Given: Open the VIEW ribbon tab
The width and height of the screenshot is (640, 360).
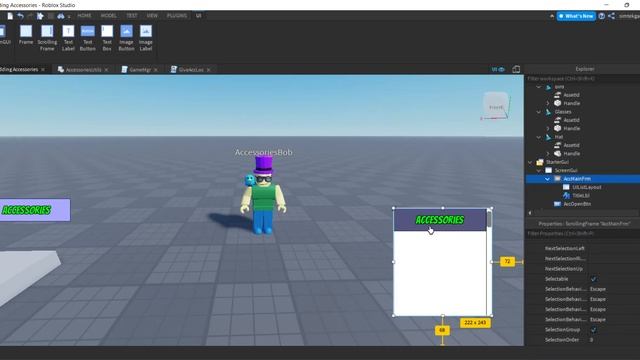Looking at the screenshot, I should [x=152, y=16].
